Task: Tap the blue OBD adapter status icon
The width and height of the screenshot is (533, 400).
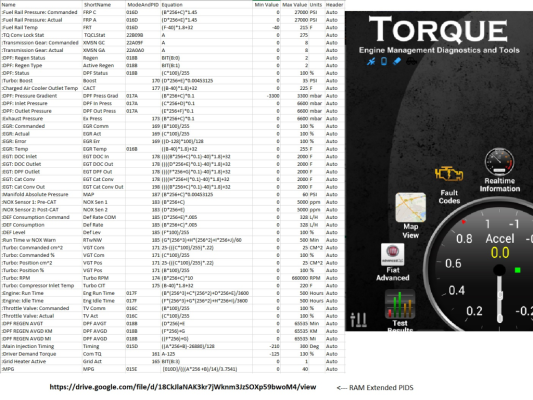Action: pos(397,61)
